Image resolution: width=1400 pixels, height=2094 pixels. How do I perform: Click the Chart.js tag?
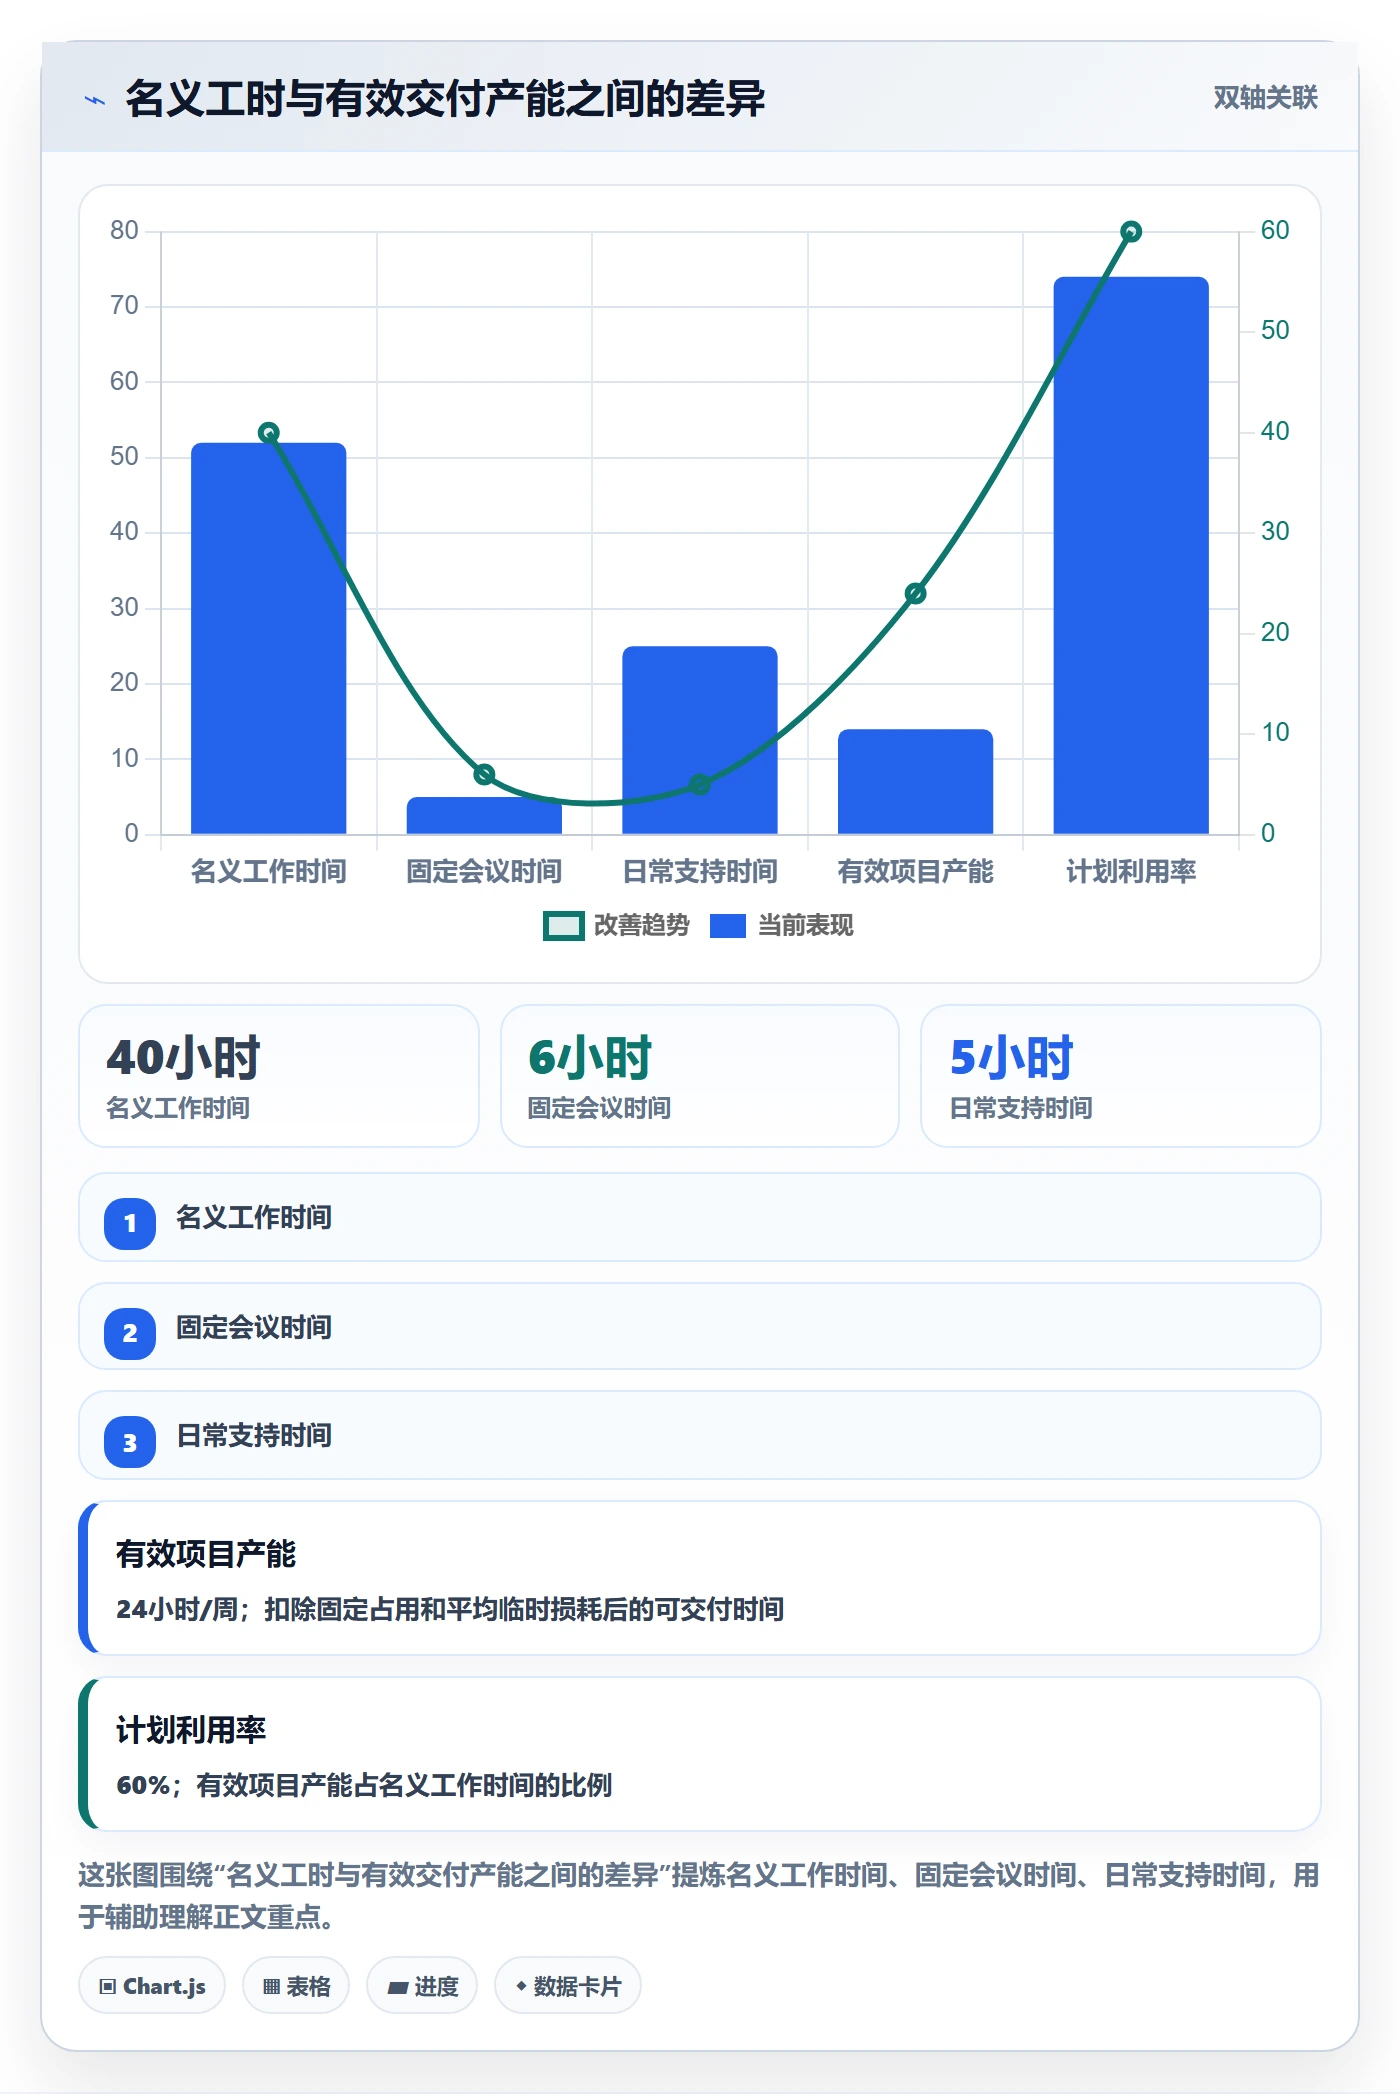(152, 1986)
